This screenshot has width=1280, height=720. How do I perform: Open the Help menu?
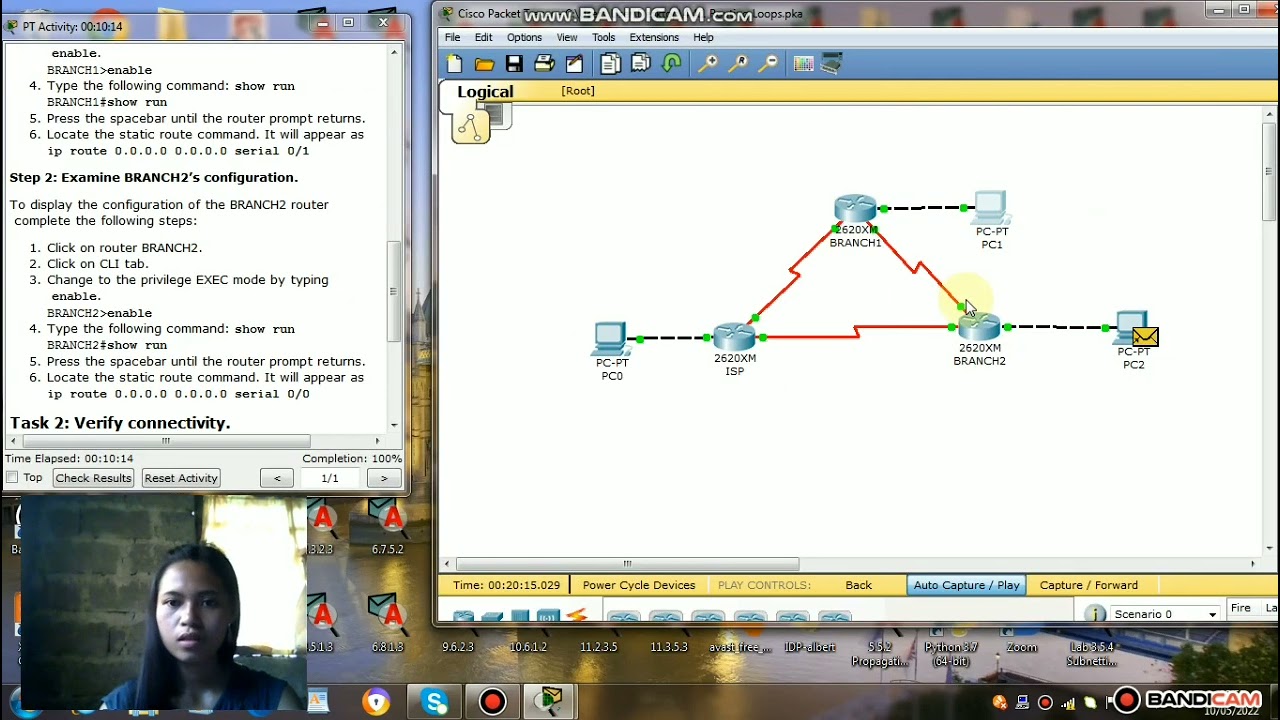[703, 37]
